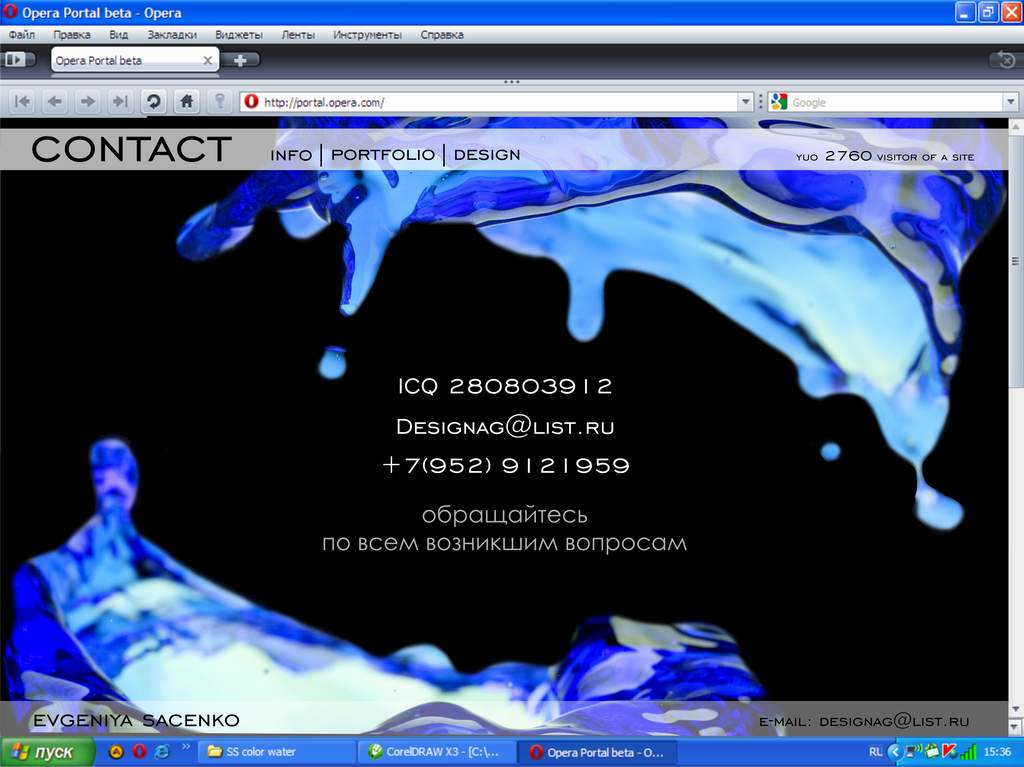Click the Opera icon in address field
Viewport: 1024px width, 767px height.
(251, 102)
